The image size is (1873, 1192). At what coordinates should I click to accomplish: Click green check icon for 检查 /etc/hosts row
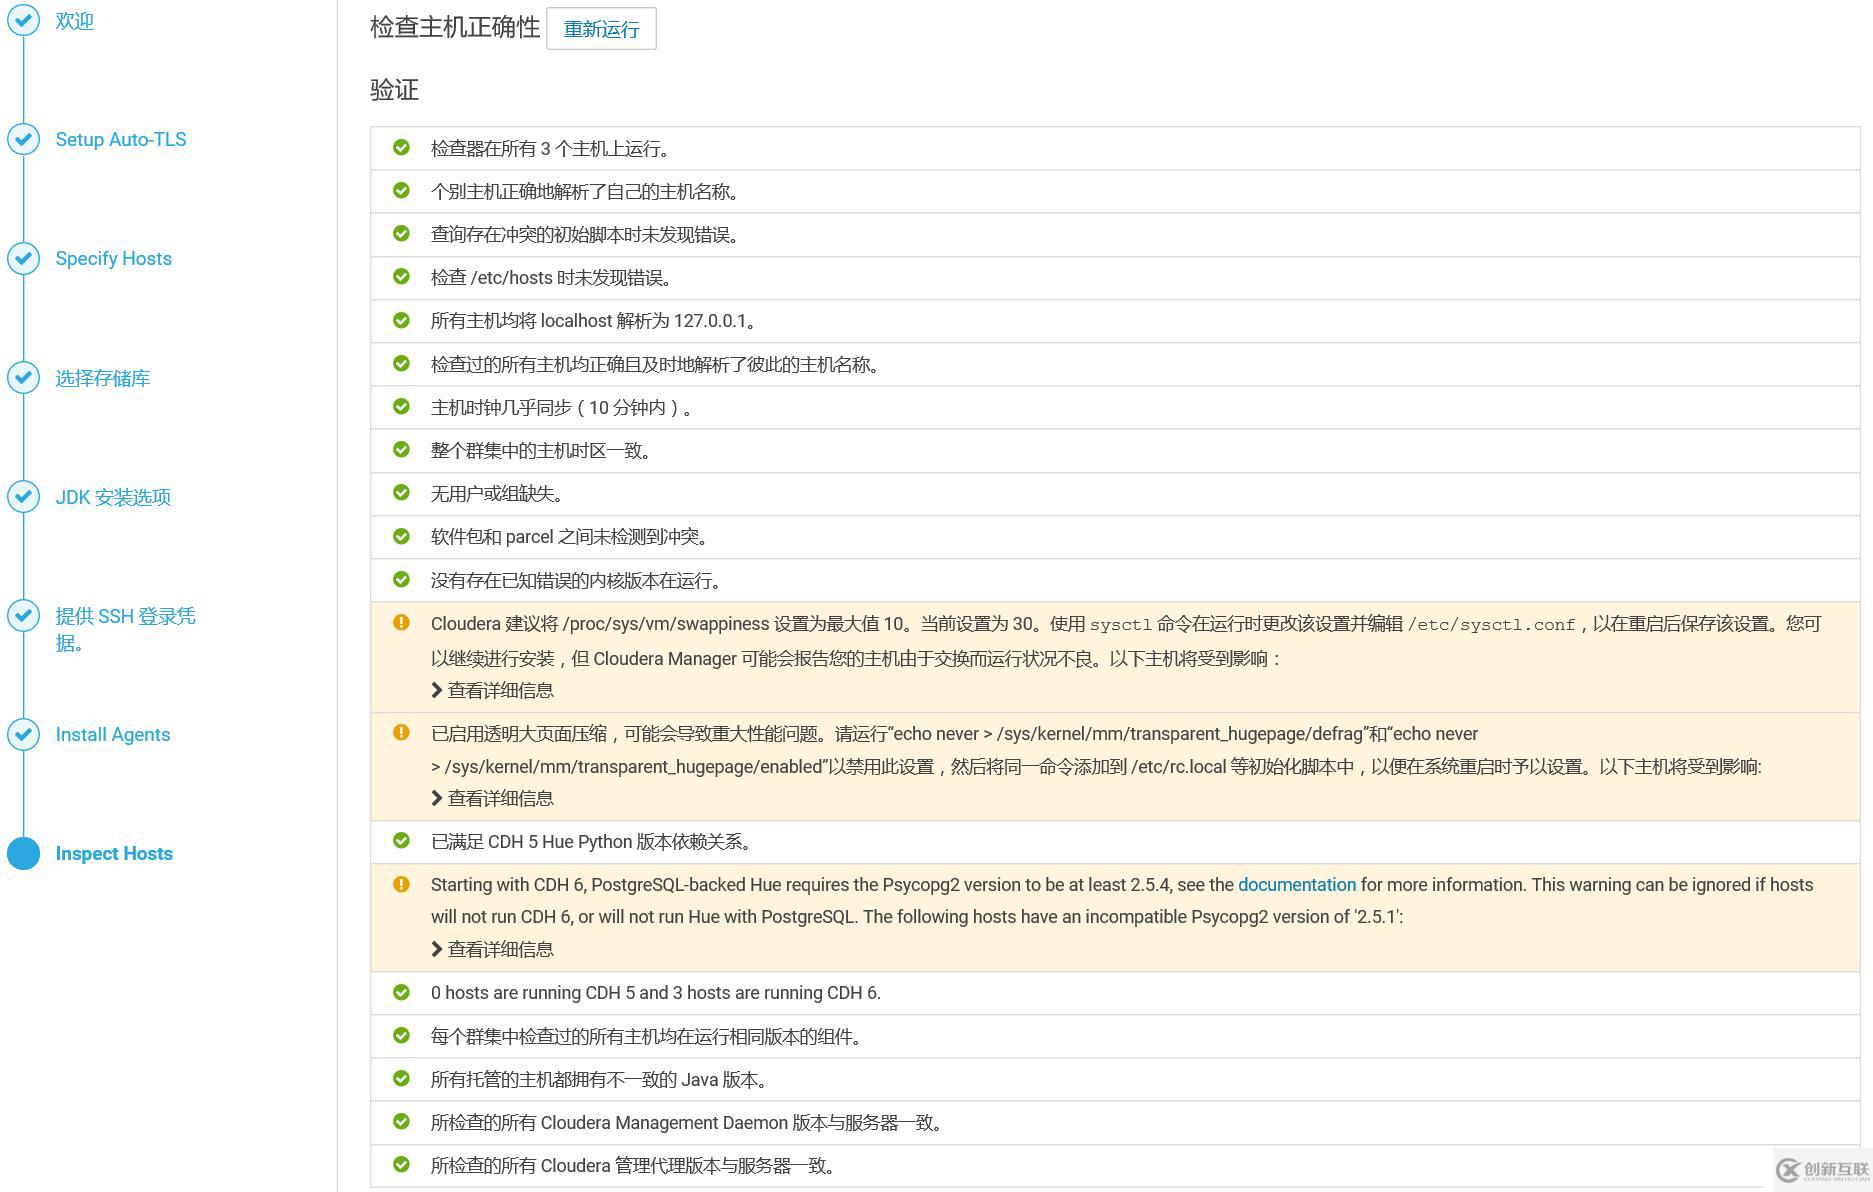coord(401,276)
